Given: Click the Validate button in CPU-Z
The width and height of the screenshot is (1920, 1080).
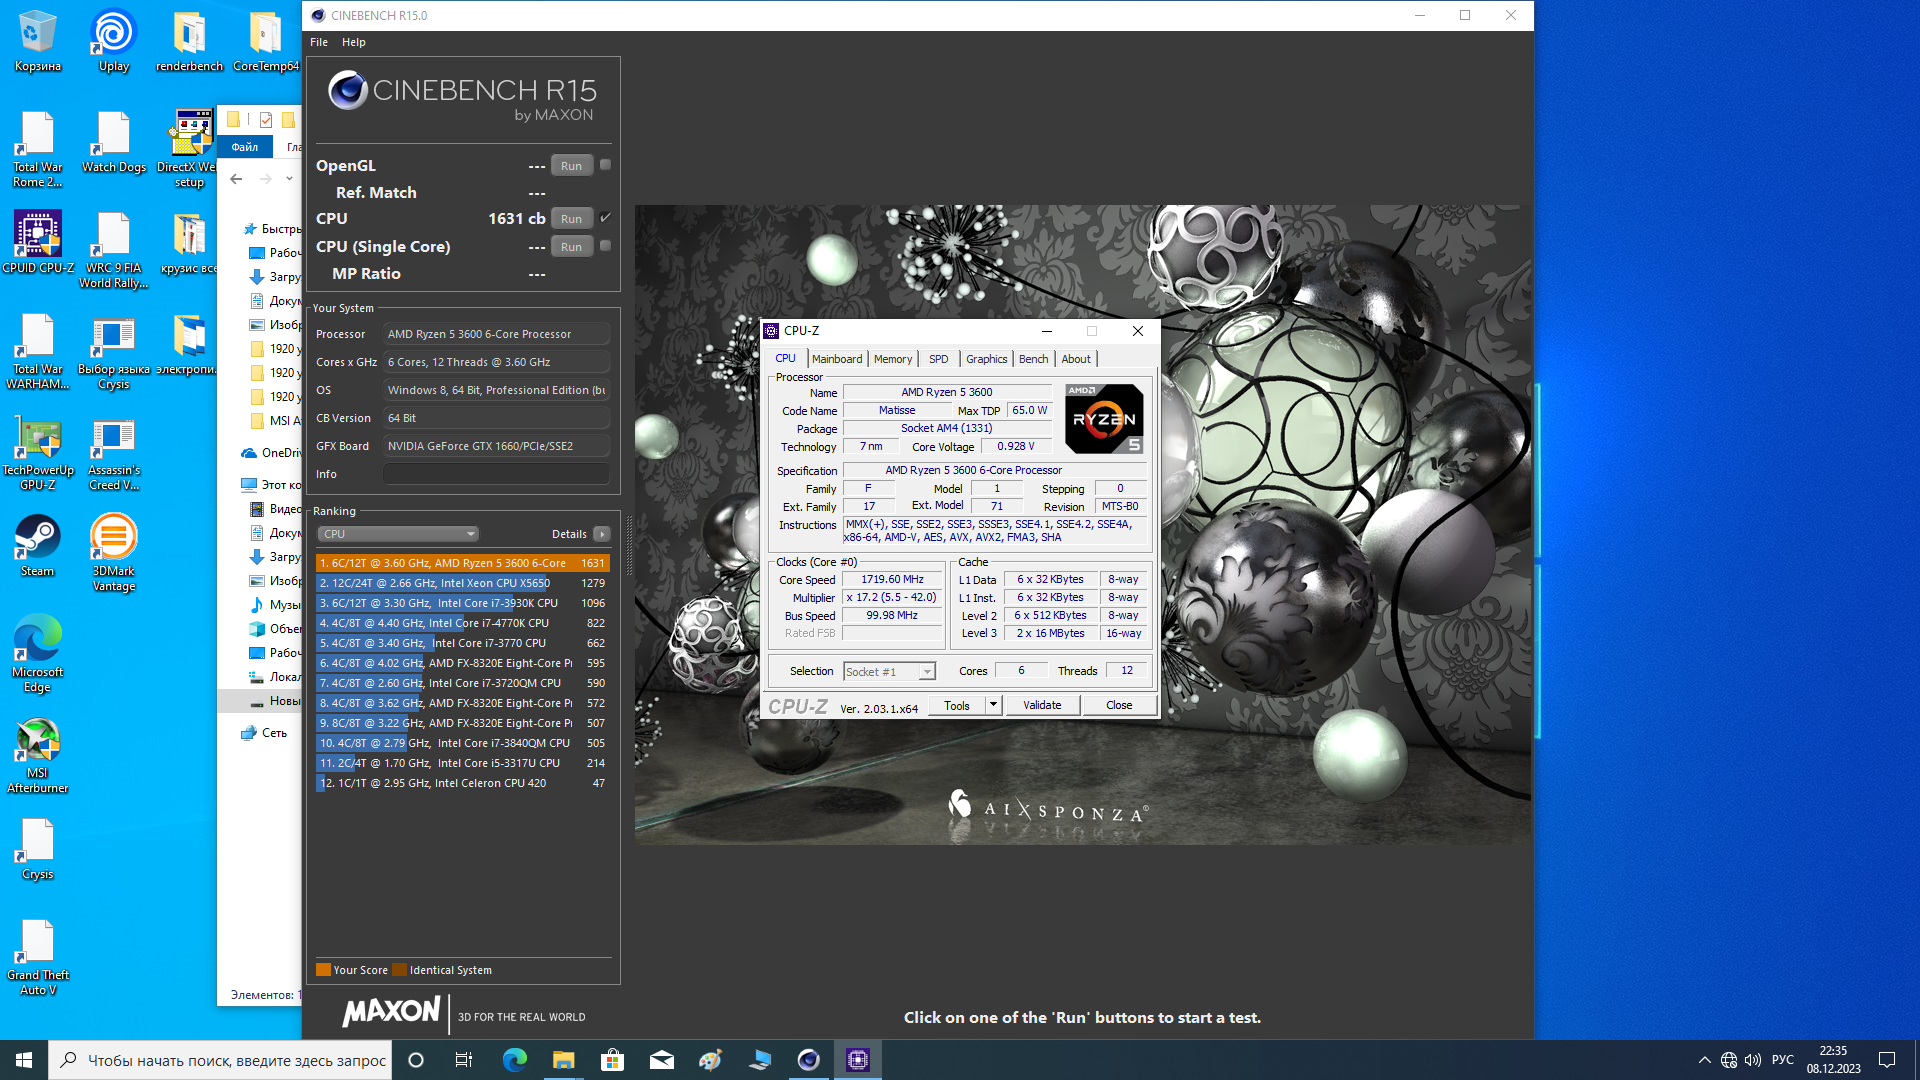Looking at the screenshot, I should coord(1042,705).
